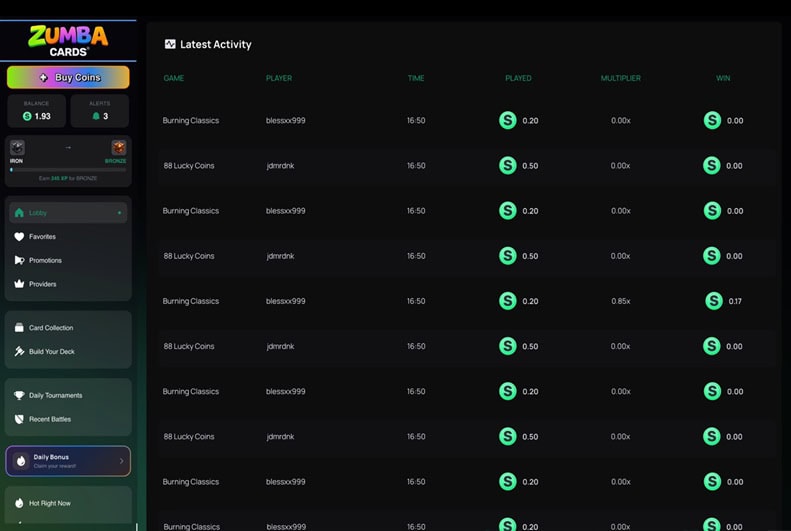The width and height of the screenshot is (791, 531).
Task: Click the 0.17 win amount
Action: point(736,301)
